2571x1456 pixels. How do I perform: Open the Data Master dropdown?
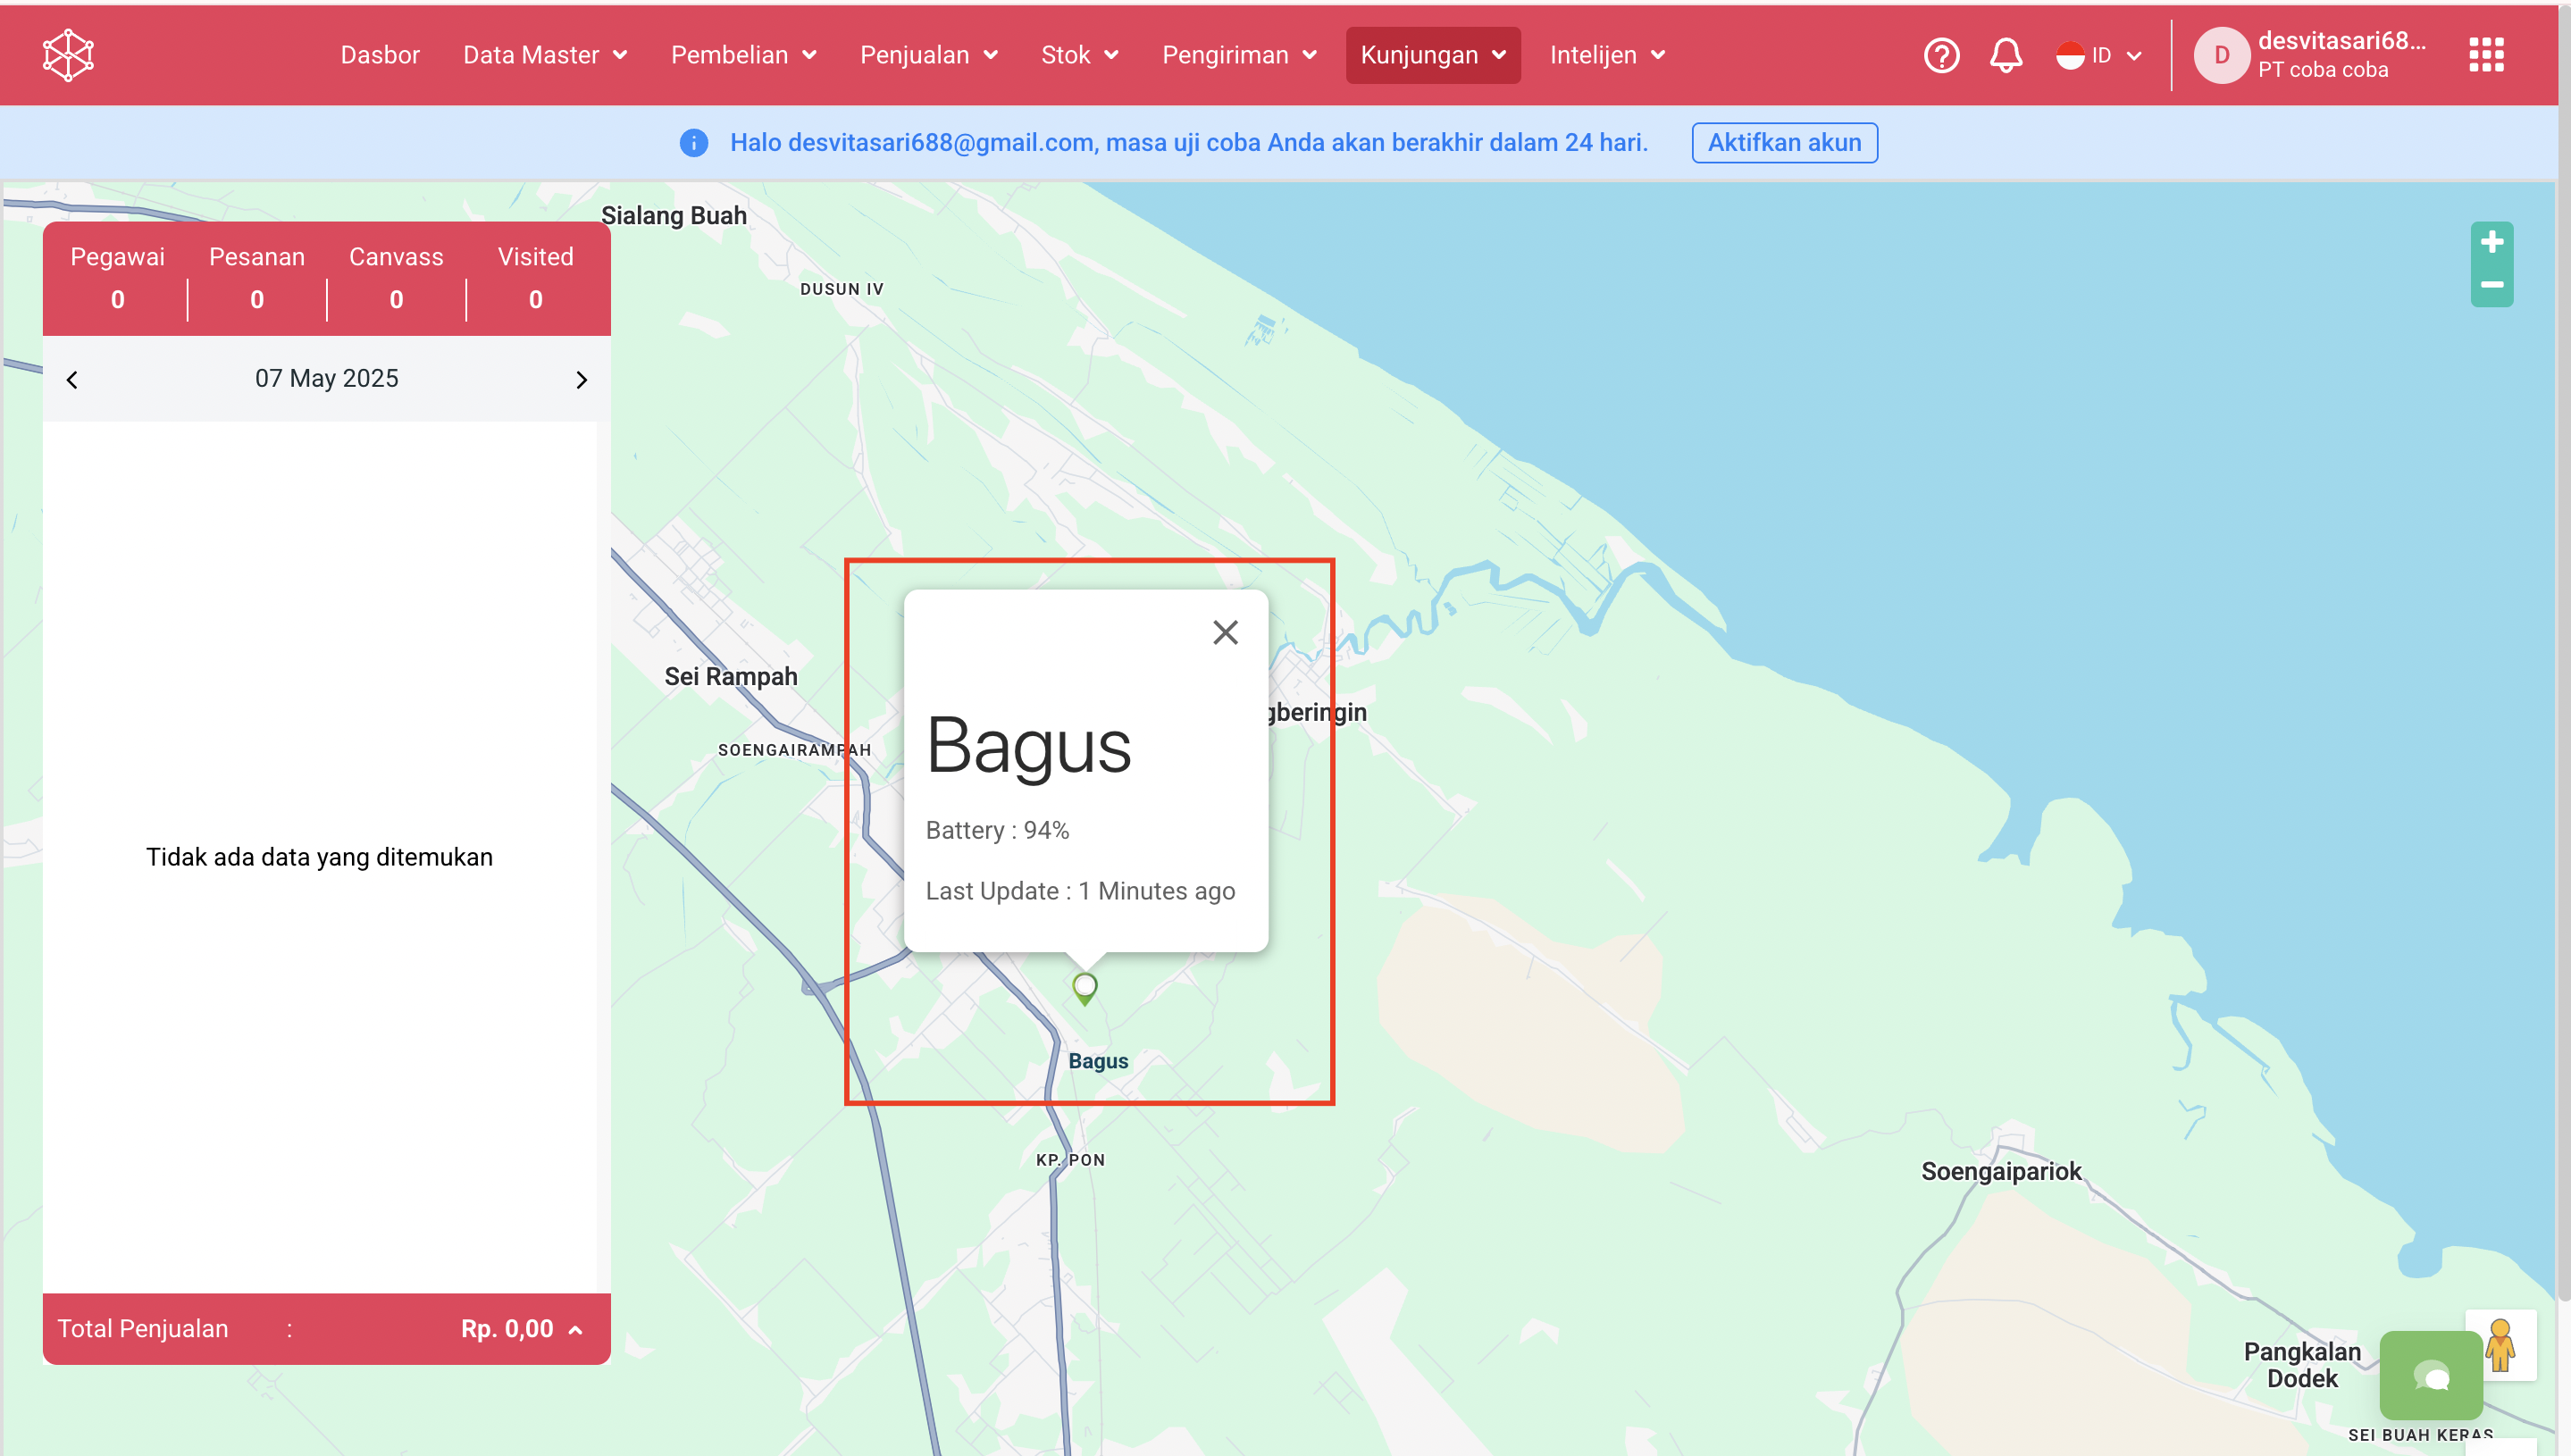(x=544, y=55)
